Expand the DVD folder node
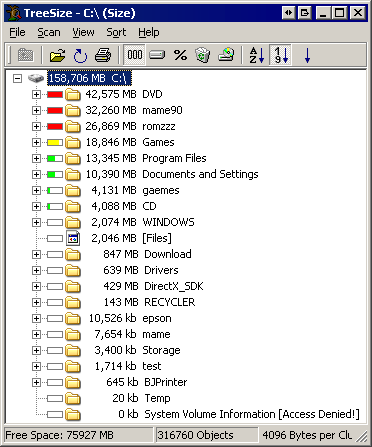 [36, 95]
